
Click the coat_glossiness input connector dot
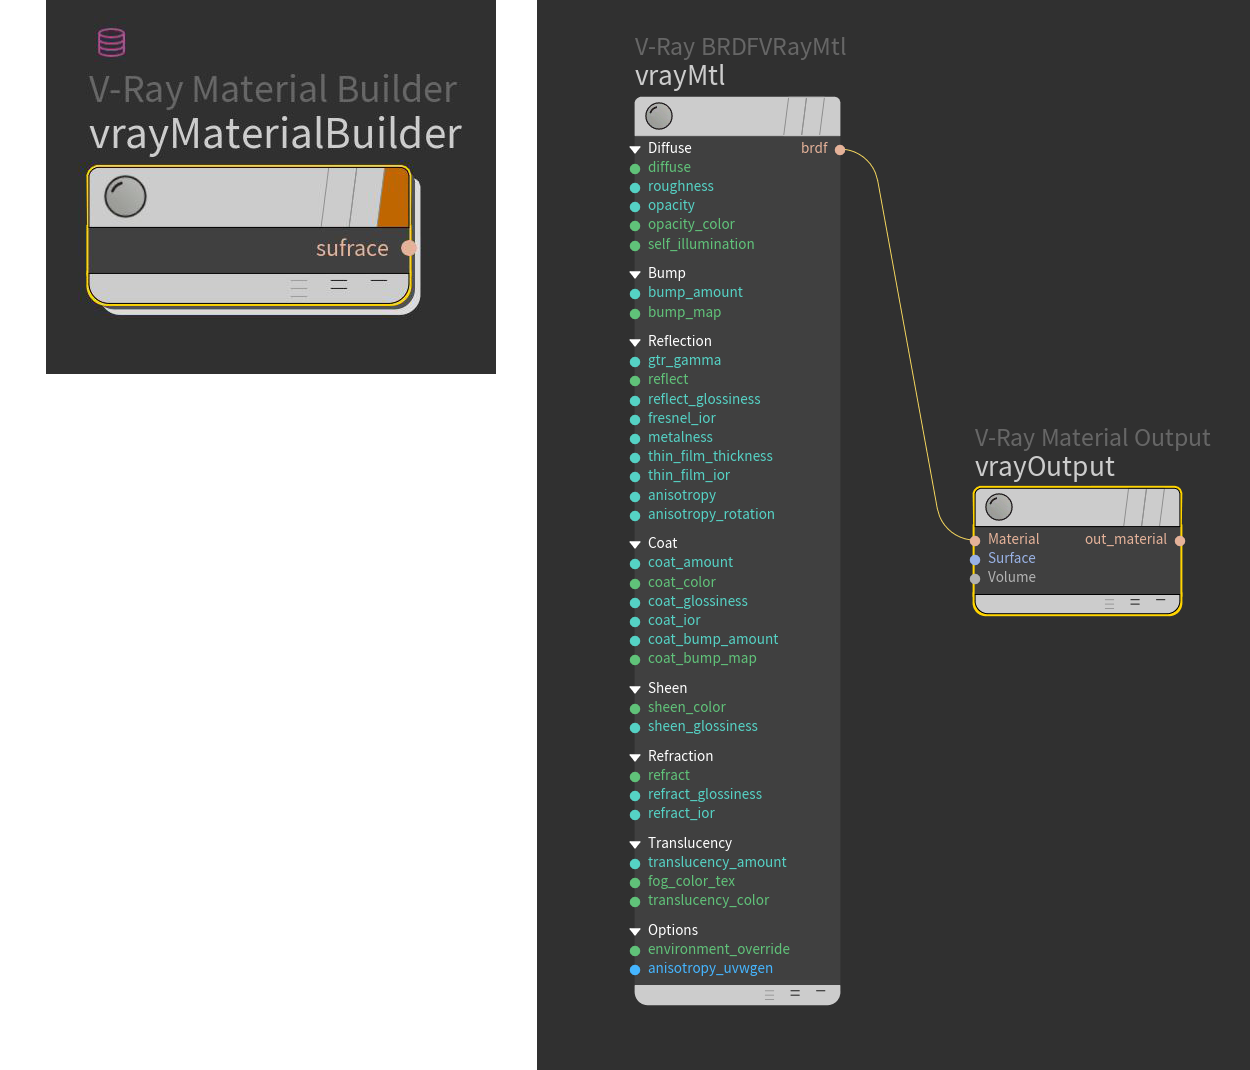click(x=635, y=603)
